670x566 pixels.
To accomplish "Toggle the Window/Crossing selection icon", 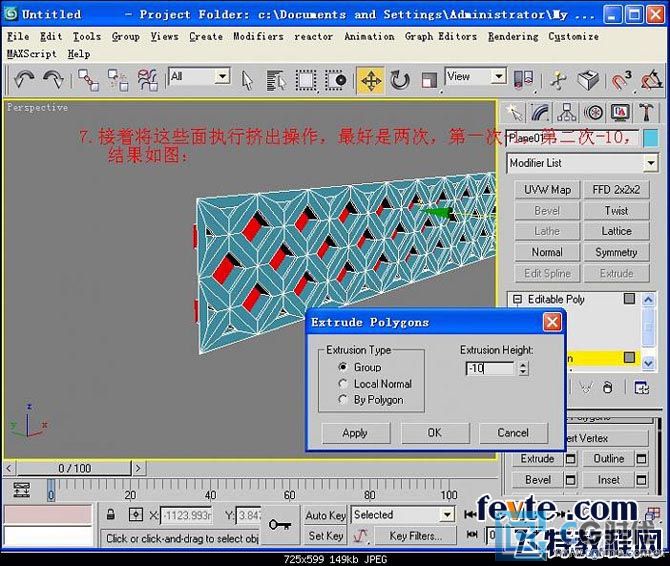I will (x=335, y=80).
